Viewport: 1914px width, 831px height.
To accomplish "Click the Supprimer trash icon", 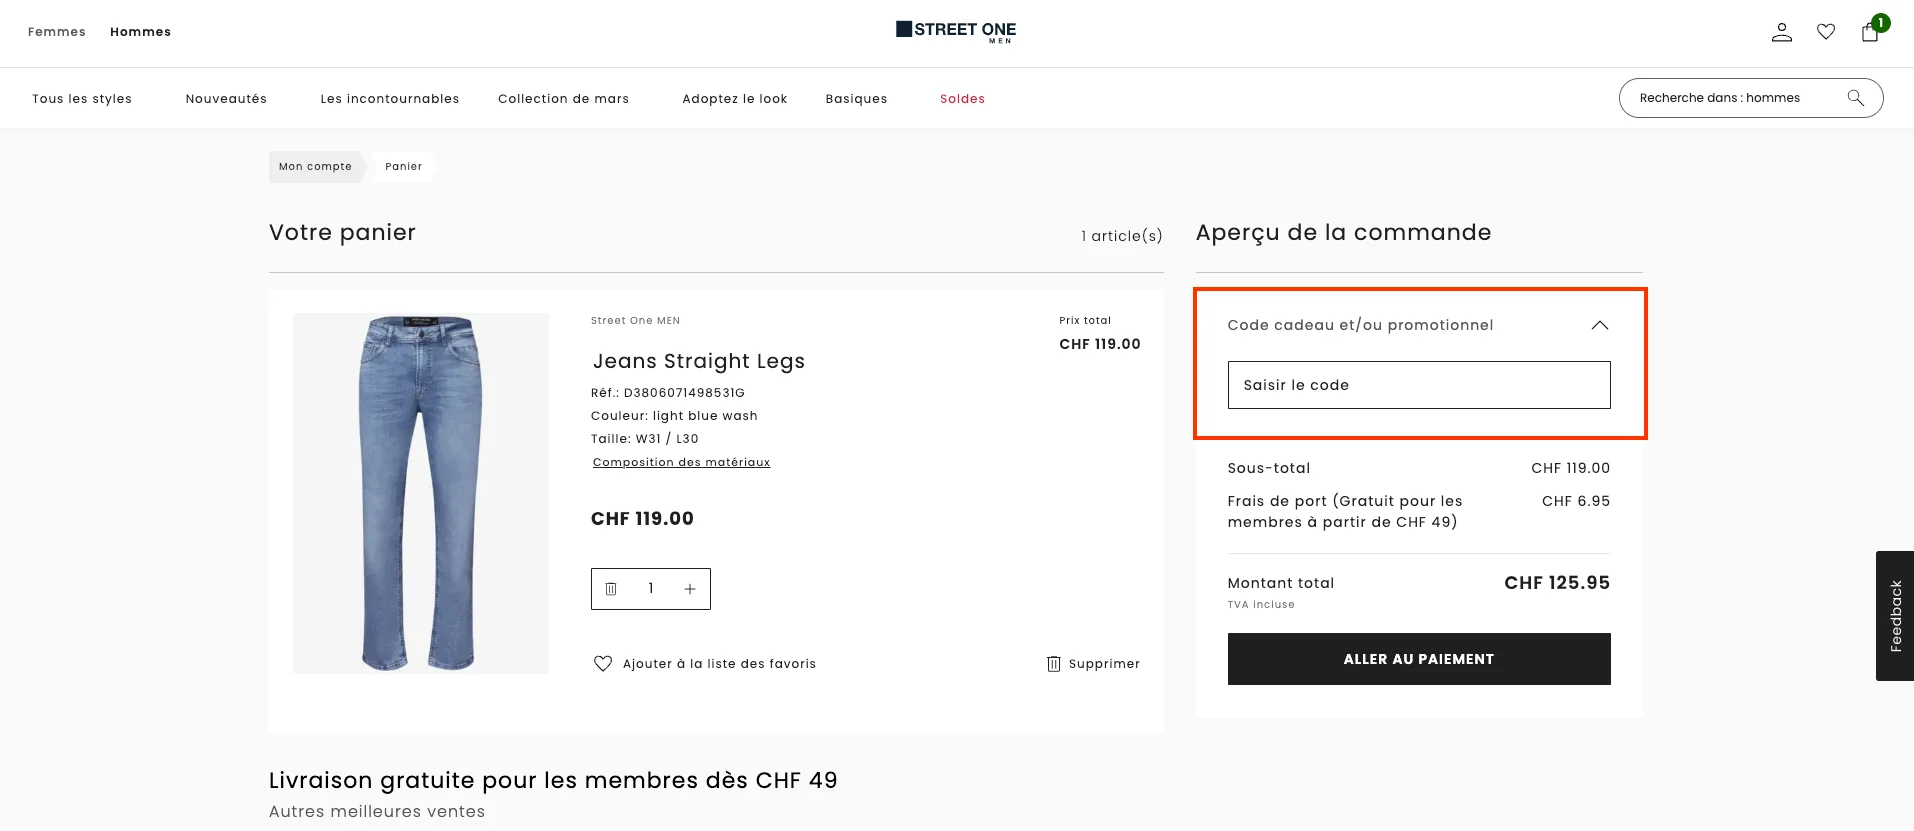I will click(x=1052, y=663).
